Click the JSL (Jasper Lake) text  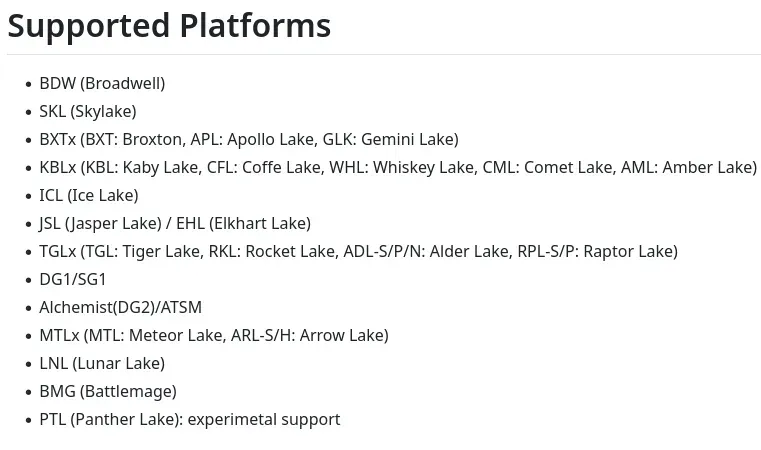100,224
